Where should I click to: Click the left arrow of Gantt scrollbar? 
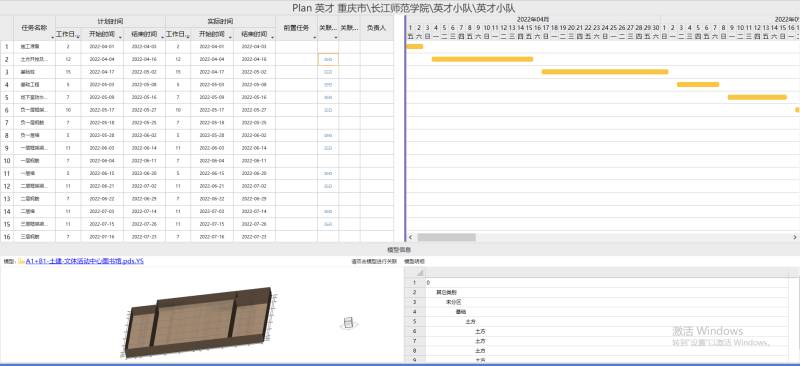pyautogui.click(x=412, y=237)
